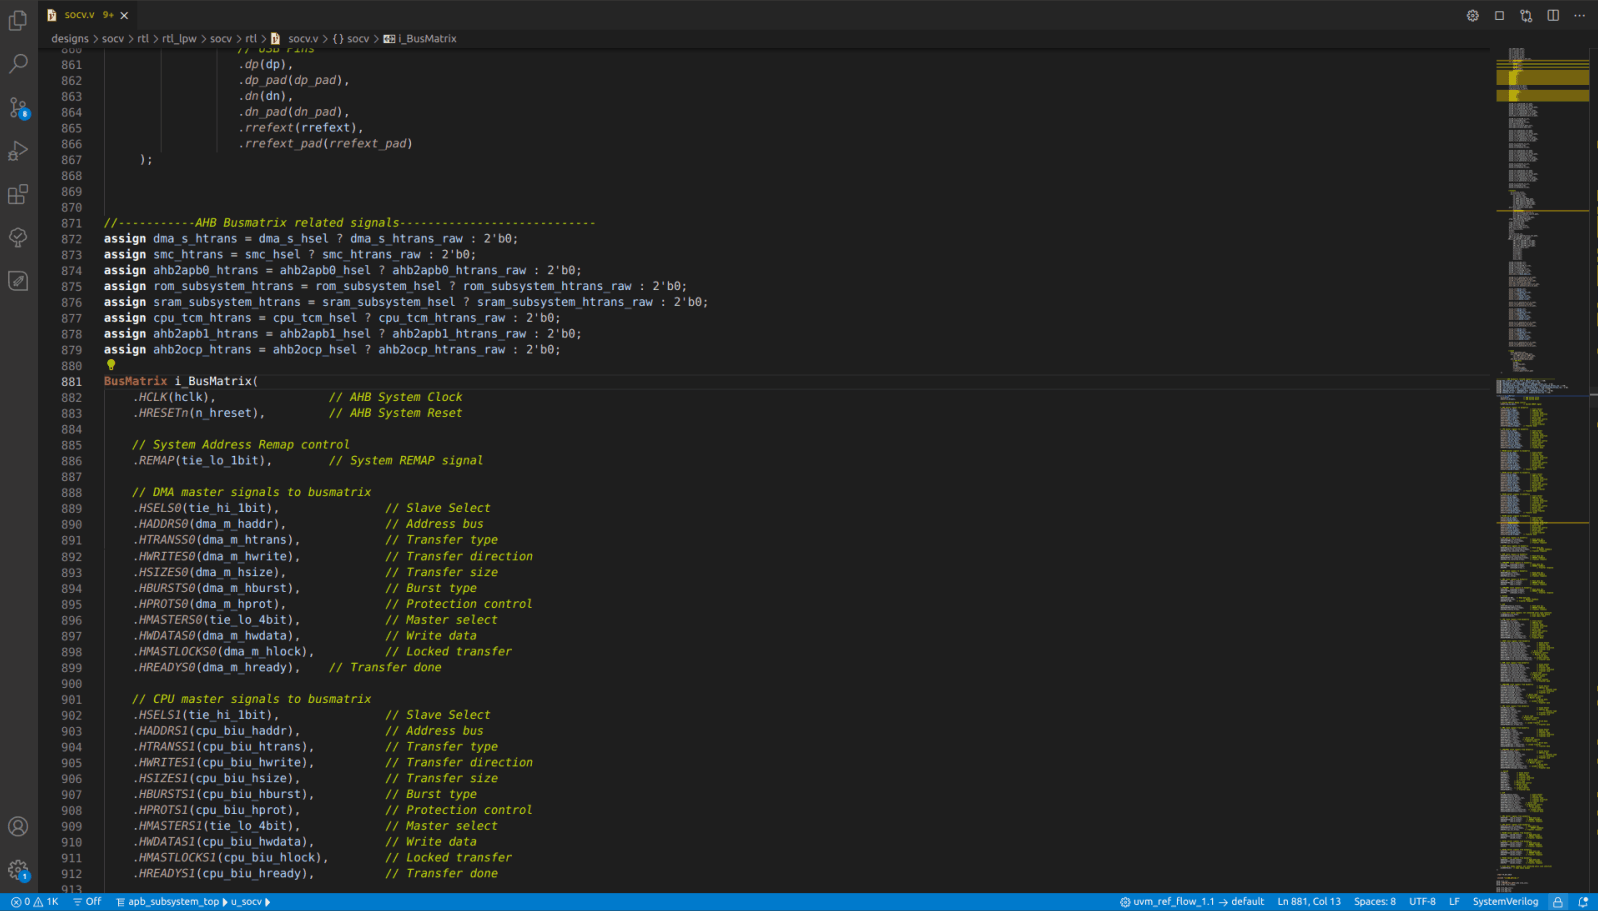Select the socv.v editor tab
1598x911 pixels.
pos(79,15)
